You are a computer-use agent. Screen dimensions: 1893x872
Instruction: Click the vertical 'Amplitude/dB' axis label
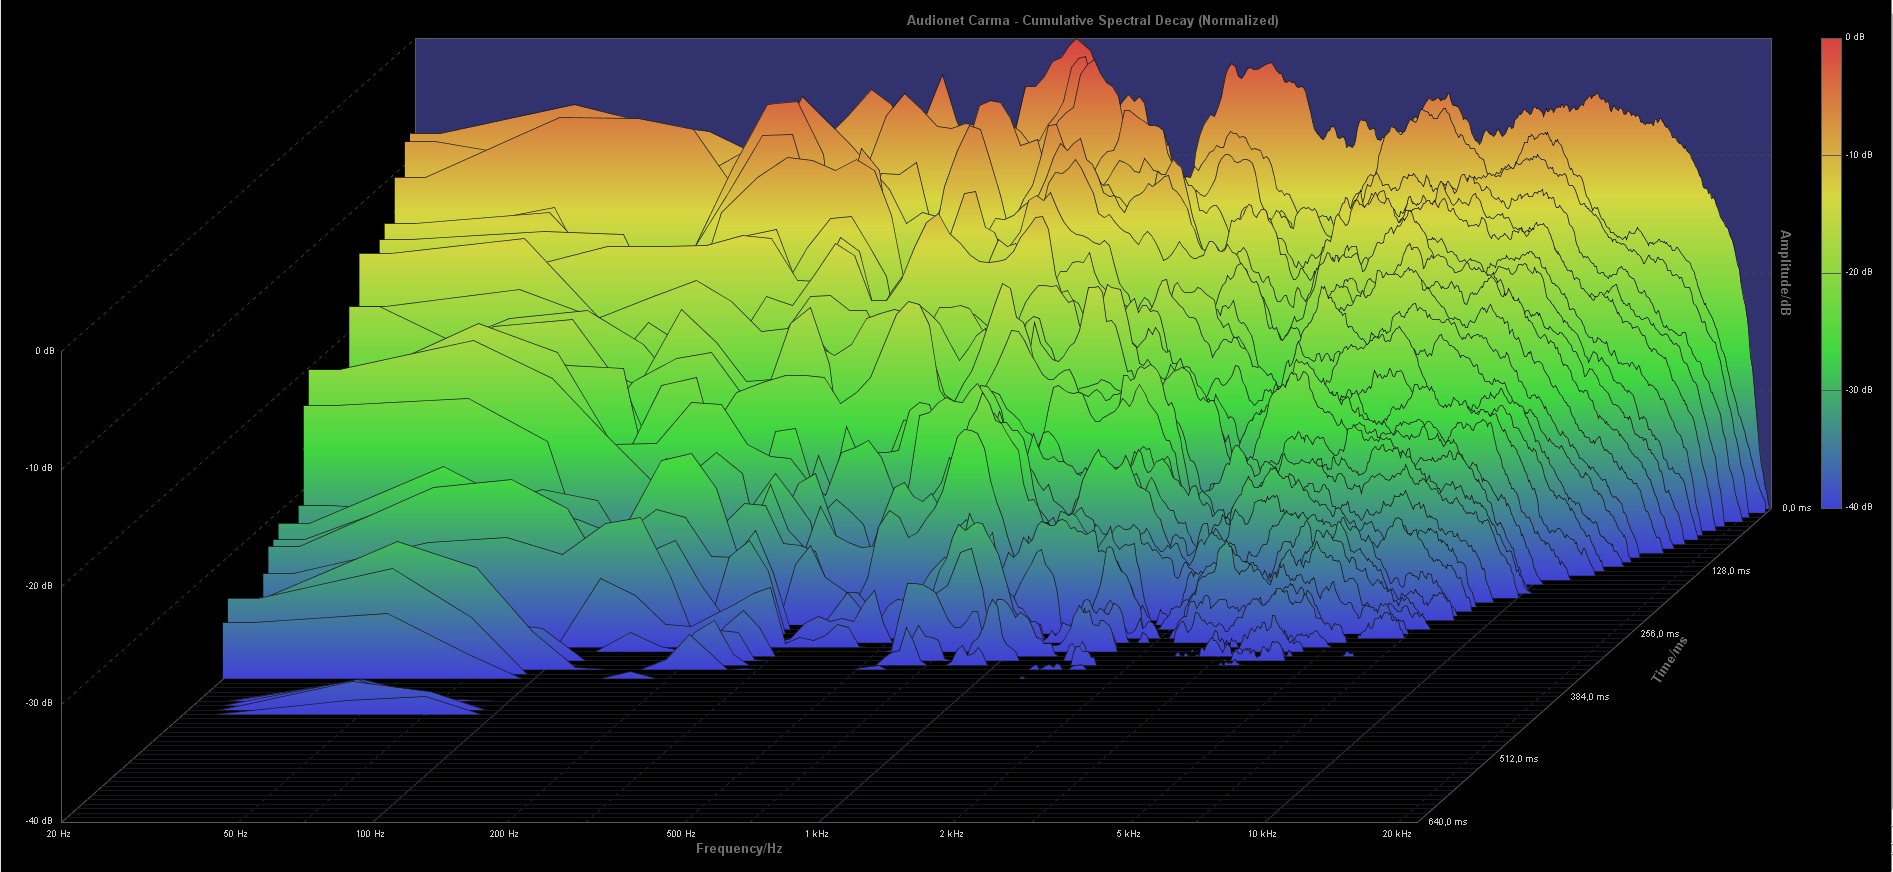pos(1785,273)
